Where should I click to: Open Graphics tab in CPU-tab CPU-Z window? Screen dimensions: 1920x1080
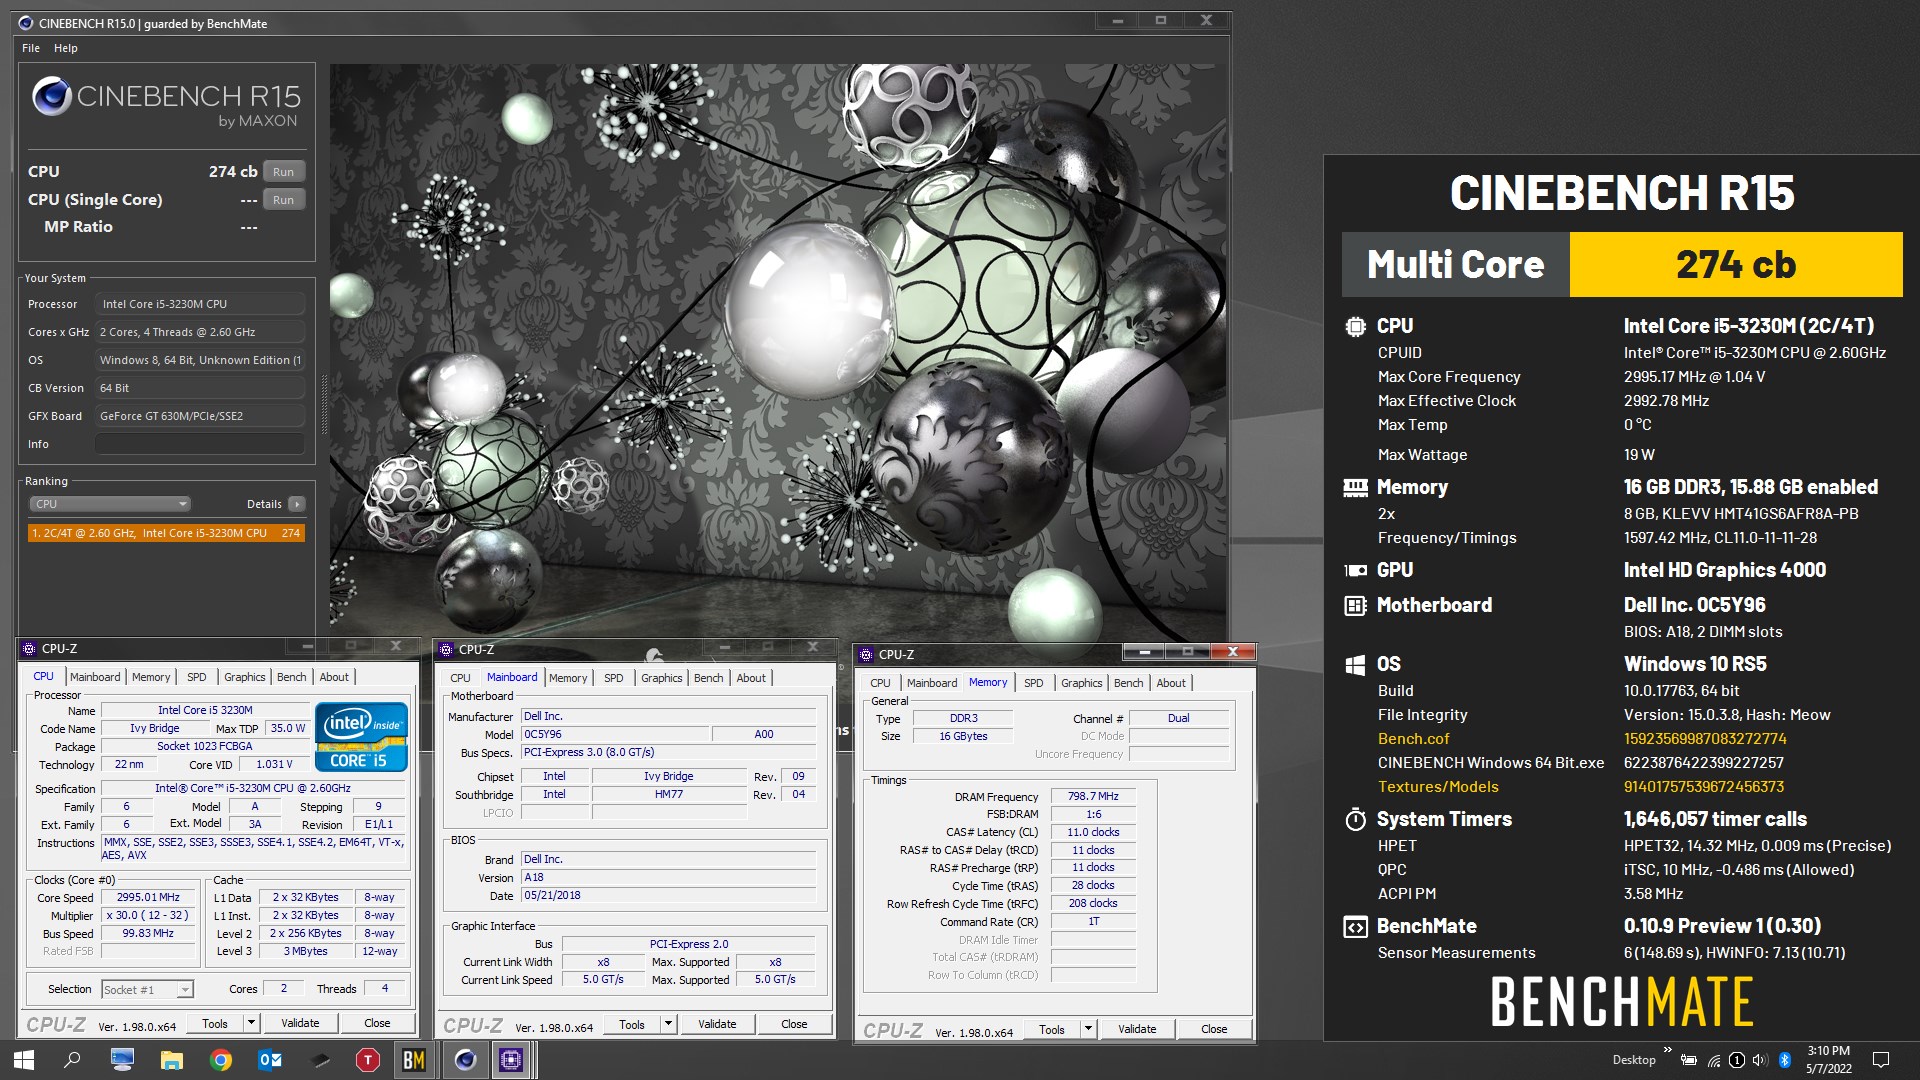point(245,677)
